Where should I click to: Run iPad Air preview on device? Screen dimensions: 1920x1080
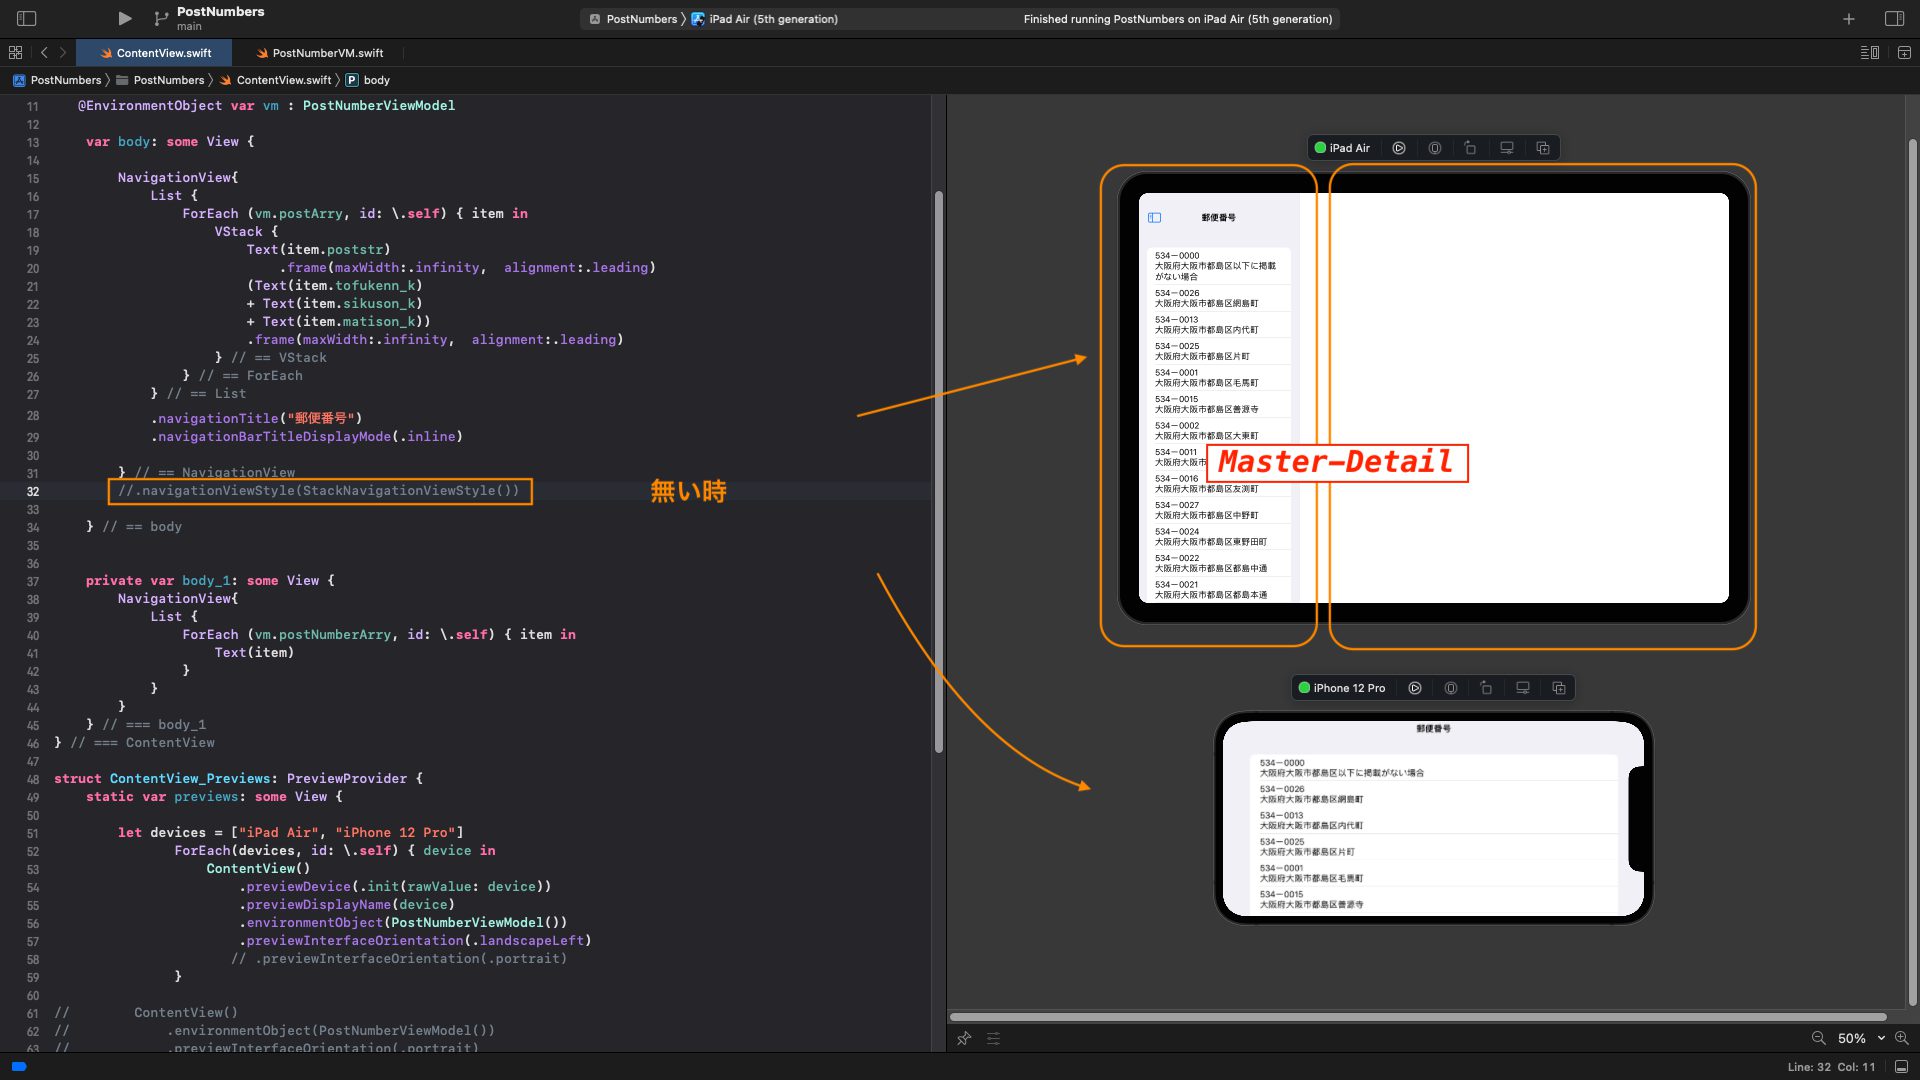pyautogui.click(x=1507, y=148)
